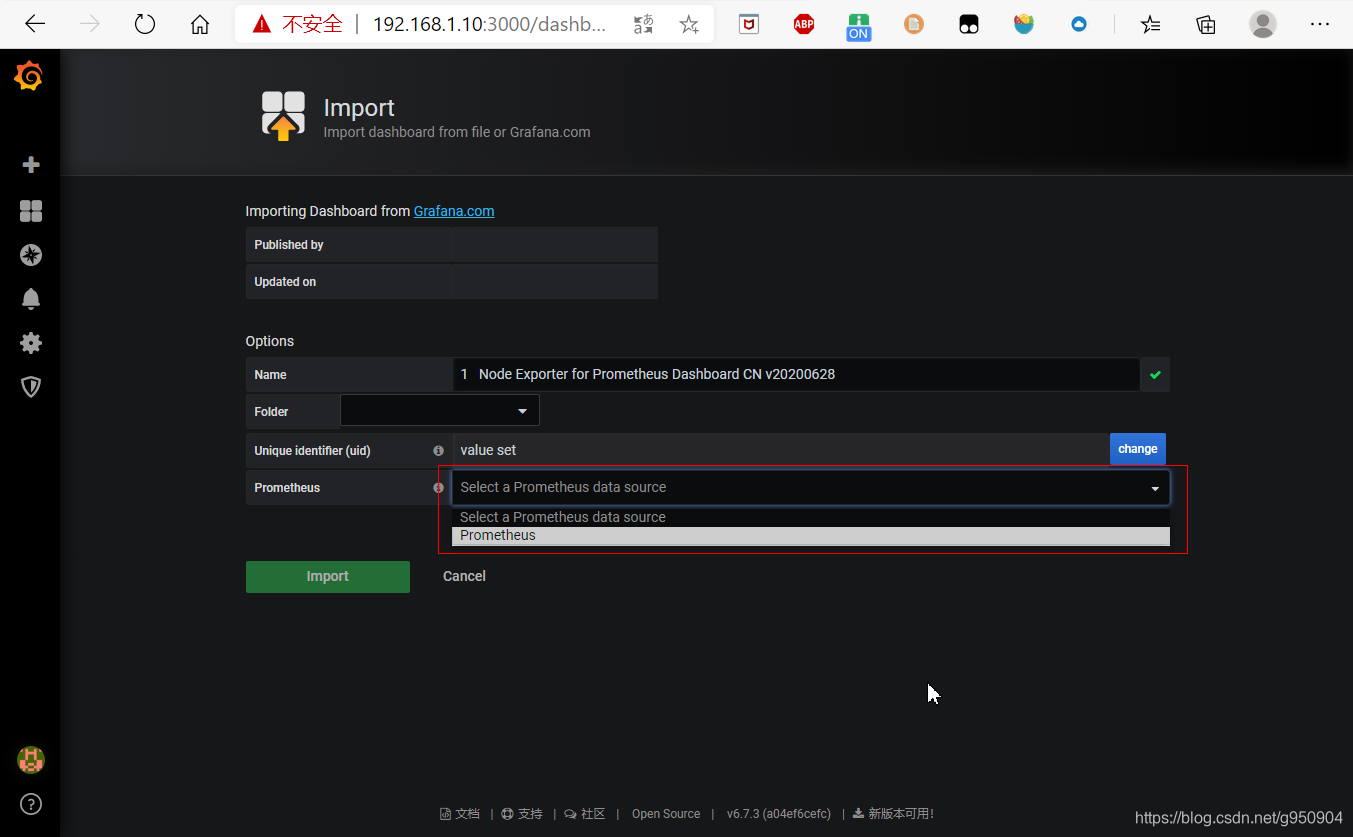Open the black mask extension icon
Screen dimensions: 1353x837
click(969, 24)
